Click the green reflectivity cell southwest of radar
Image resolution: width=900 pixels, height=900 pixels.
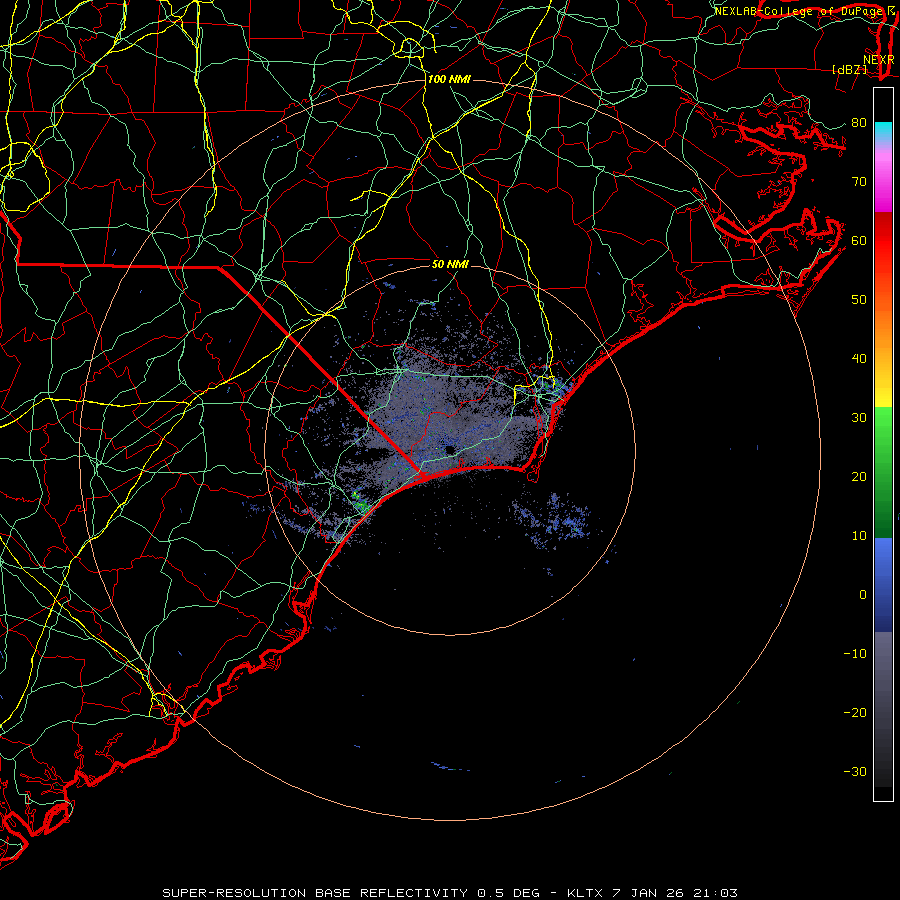(x=360, y=501)
